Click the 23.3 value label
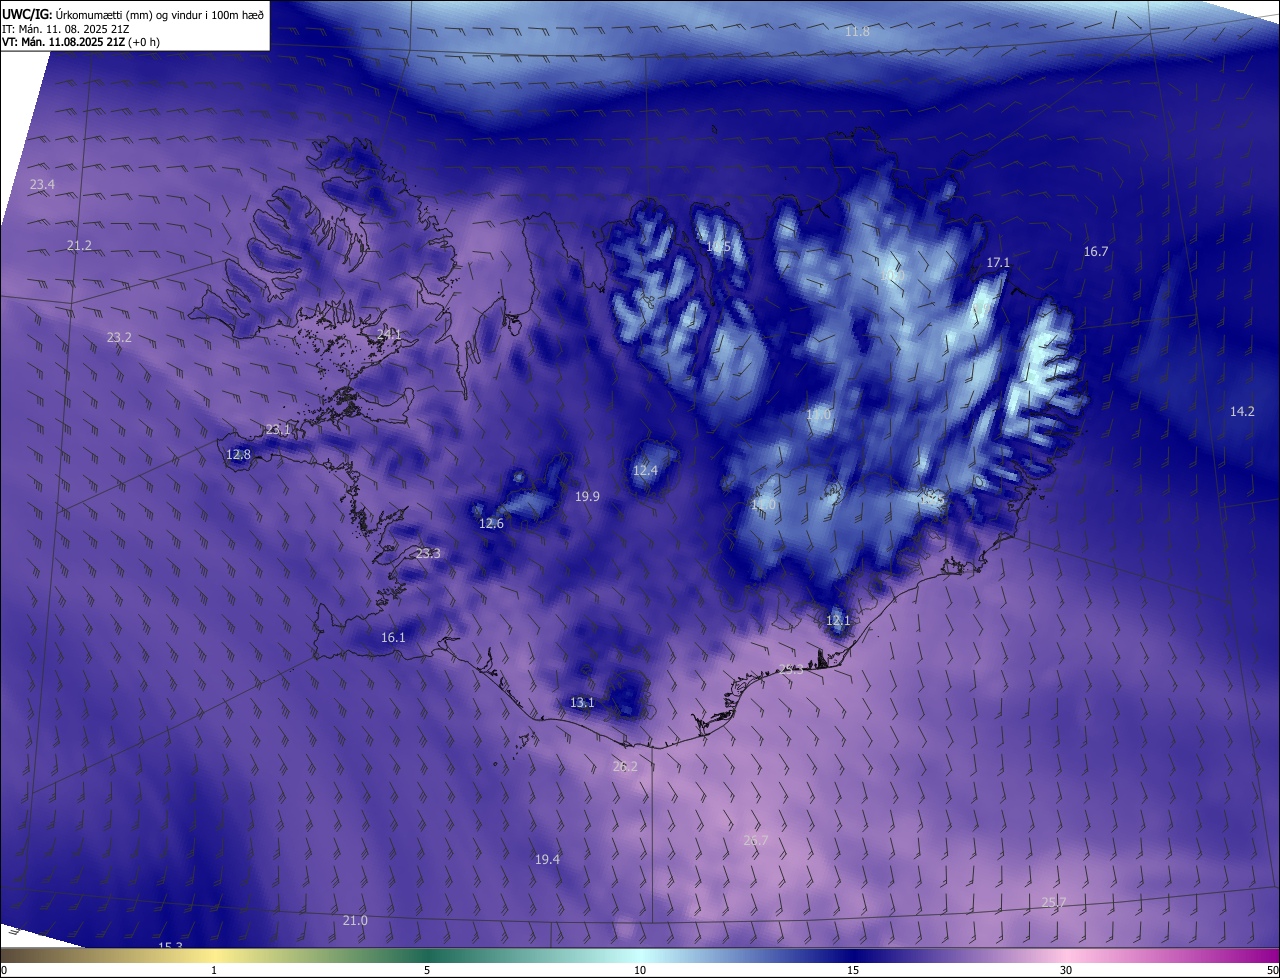Image resolution: width=1280 pixels, height=978 pixels. [x=428, y=553]
